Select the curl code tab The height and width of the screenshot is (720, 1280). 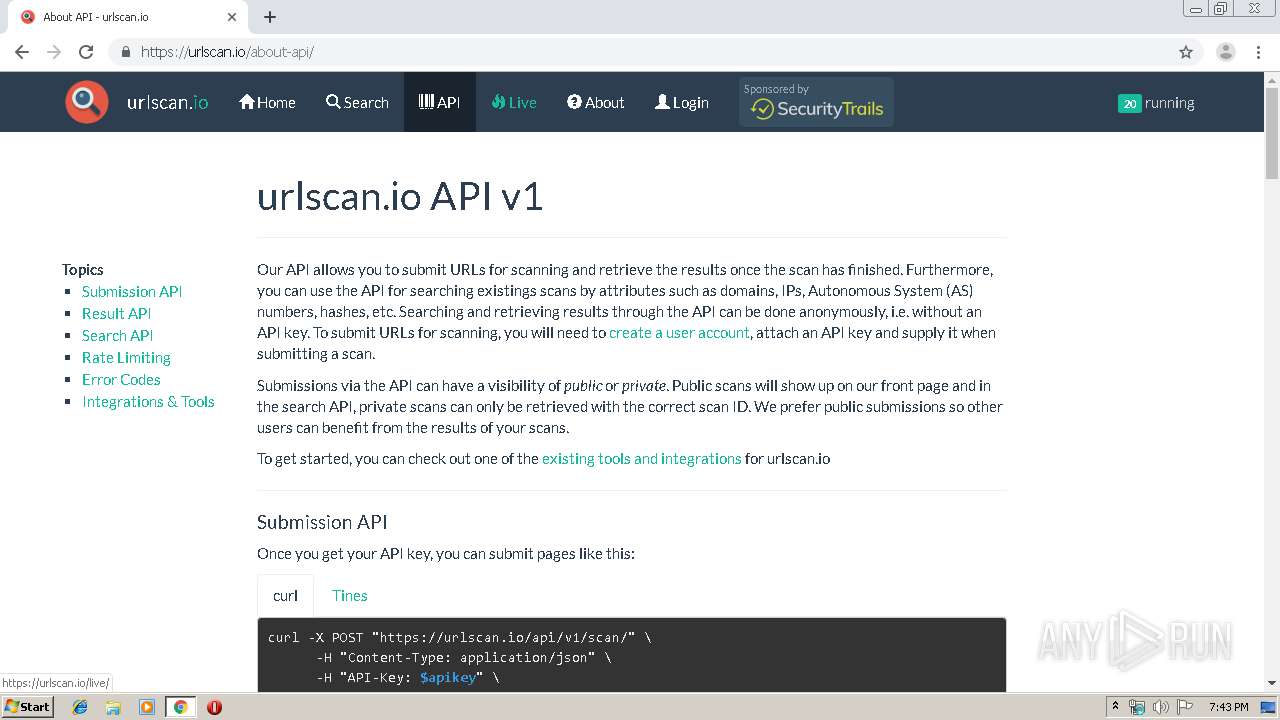285,595
